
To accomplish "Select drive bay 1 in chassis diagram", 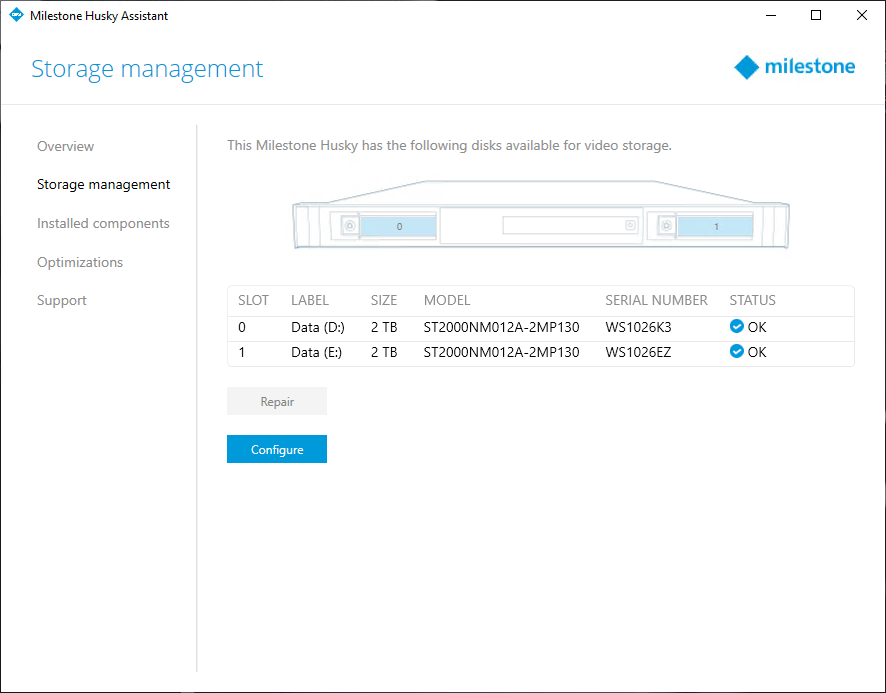I will point(715,227).
